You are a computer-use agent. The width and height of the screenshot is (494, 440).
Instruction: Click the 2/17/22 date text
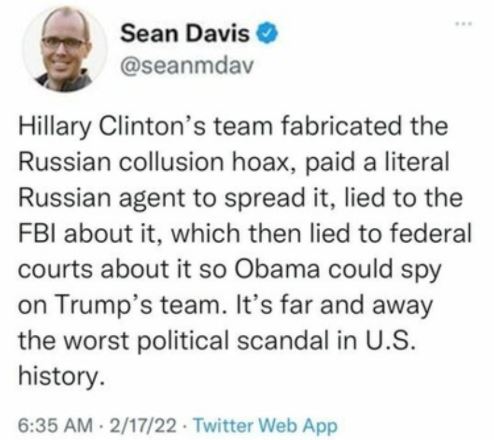tap(143, 425)
